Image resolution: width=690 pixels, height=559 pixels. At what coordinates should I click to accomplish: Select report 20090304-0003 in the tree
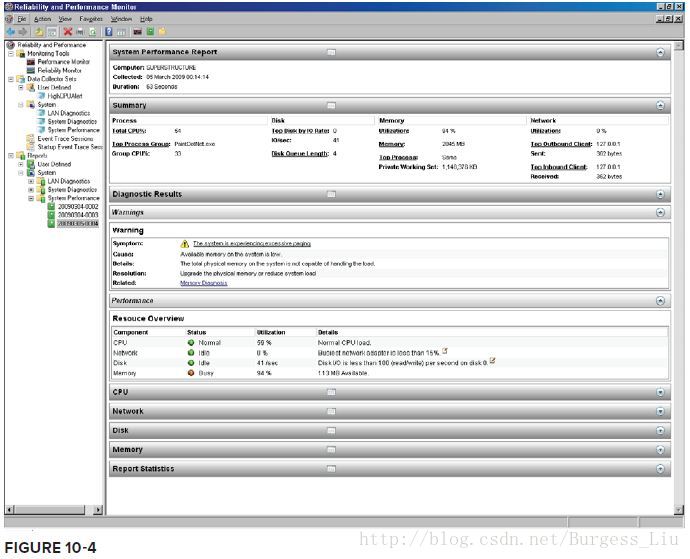tap(78, 215)
